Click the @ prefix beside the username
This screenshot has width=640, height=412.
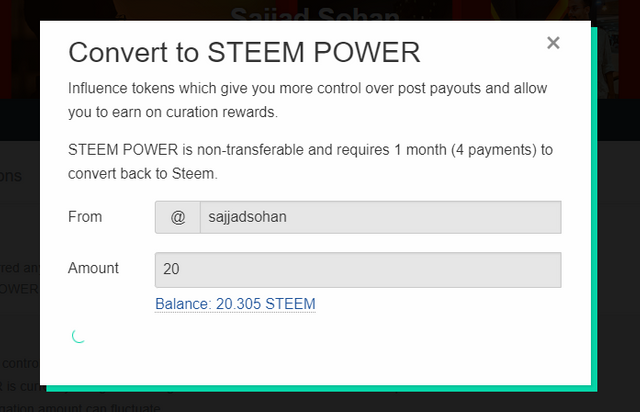click(x=178, y=217)
